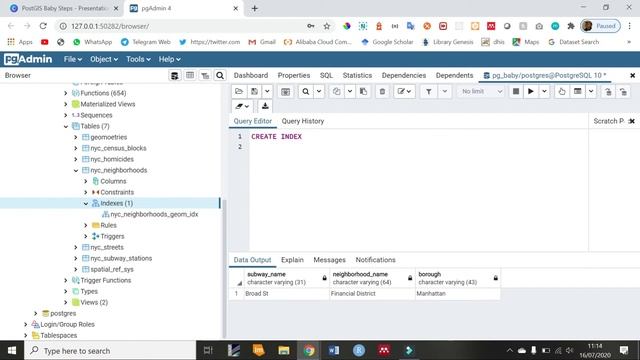Open the Filter options dropdown arrow

click(444, 91)
